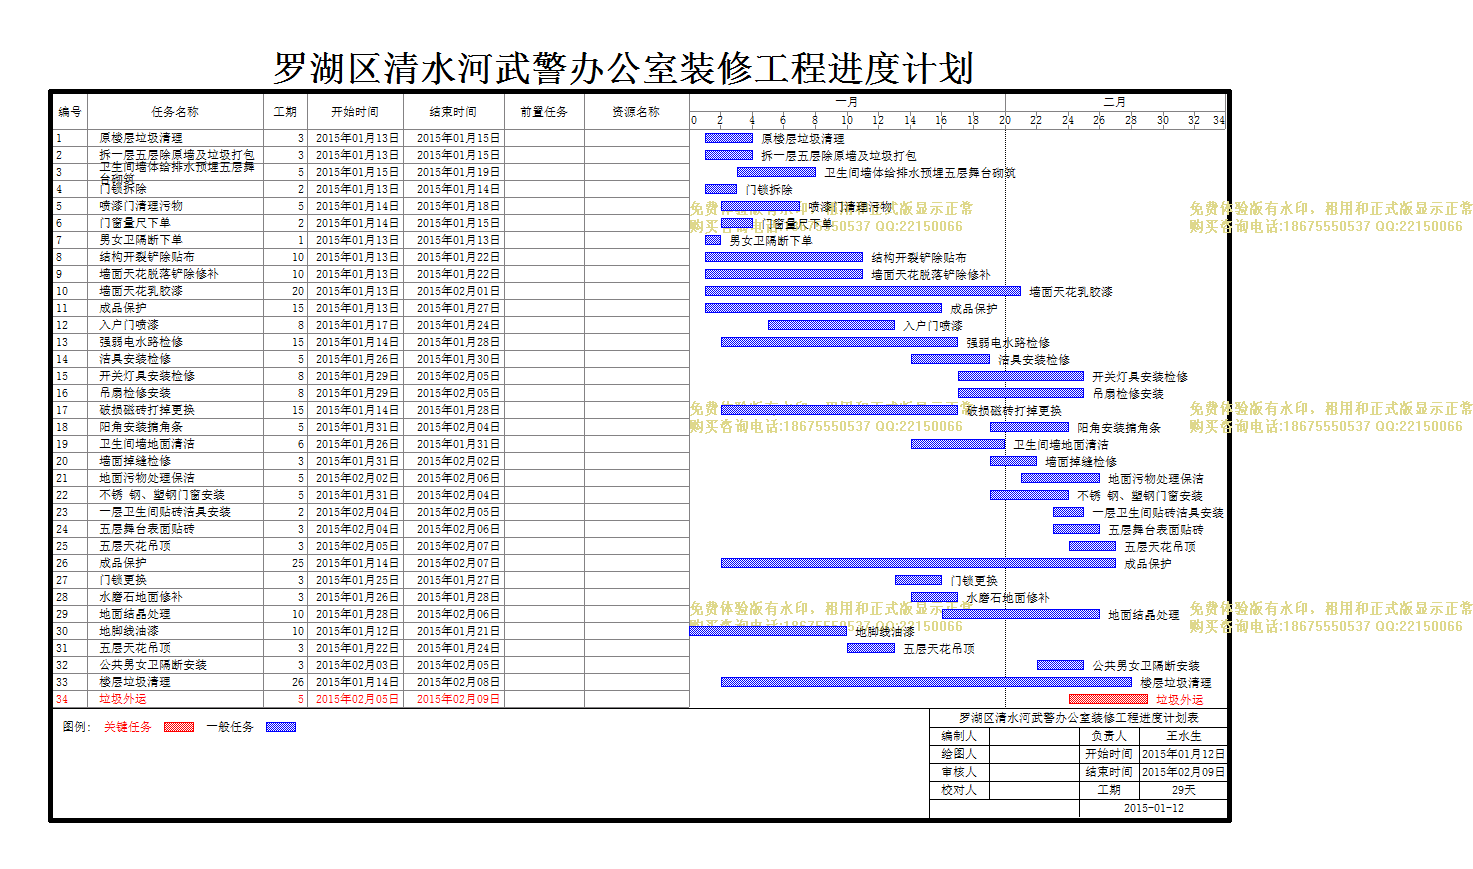Image resolution: width=1473 pixels, height=869 pixels.
Task: Select the 原楼层垃圾清理 Gantt bar
Action: click(x=729, y=138)
